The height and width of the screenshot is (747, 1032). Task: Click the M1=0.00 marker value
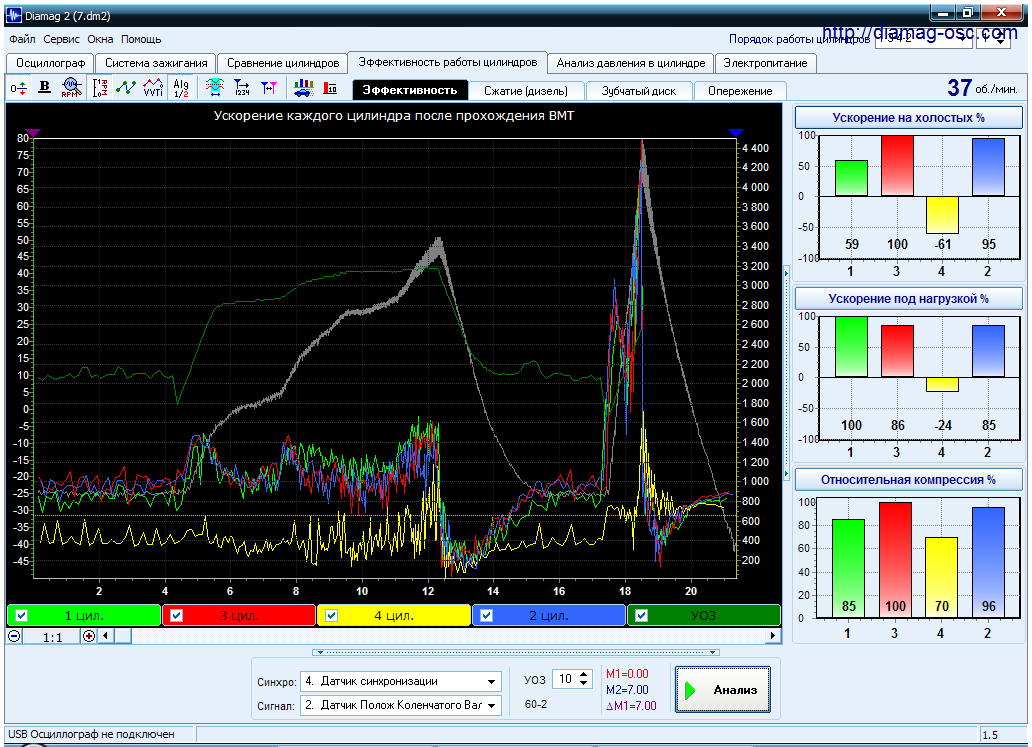point(627,674)
